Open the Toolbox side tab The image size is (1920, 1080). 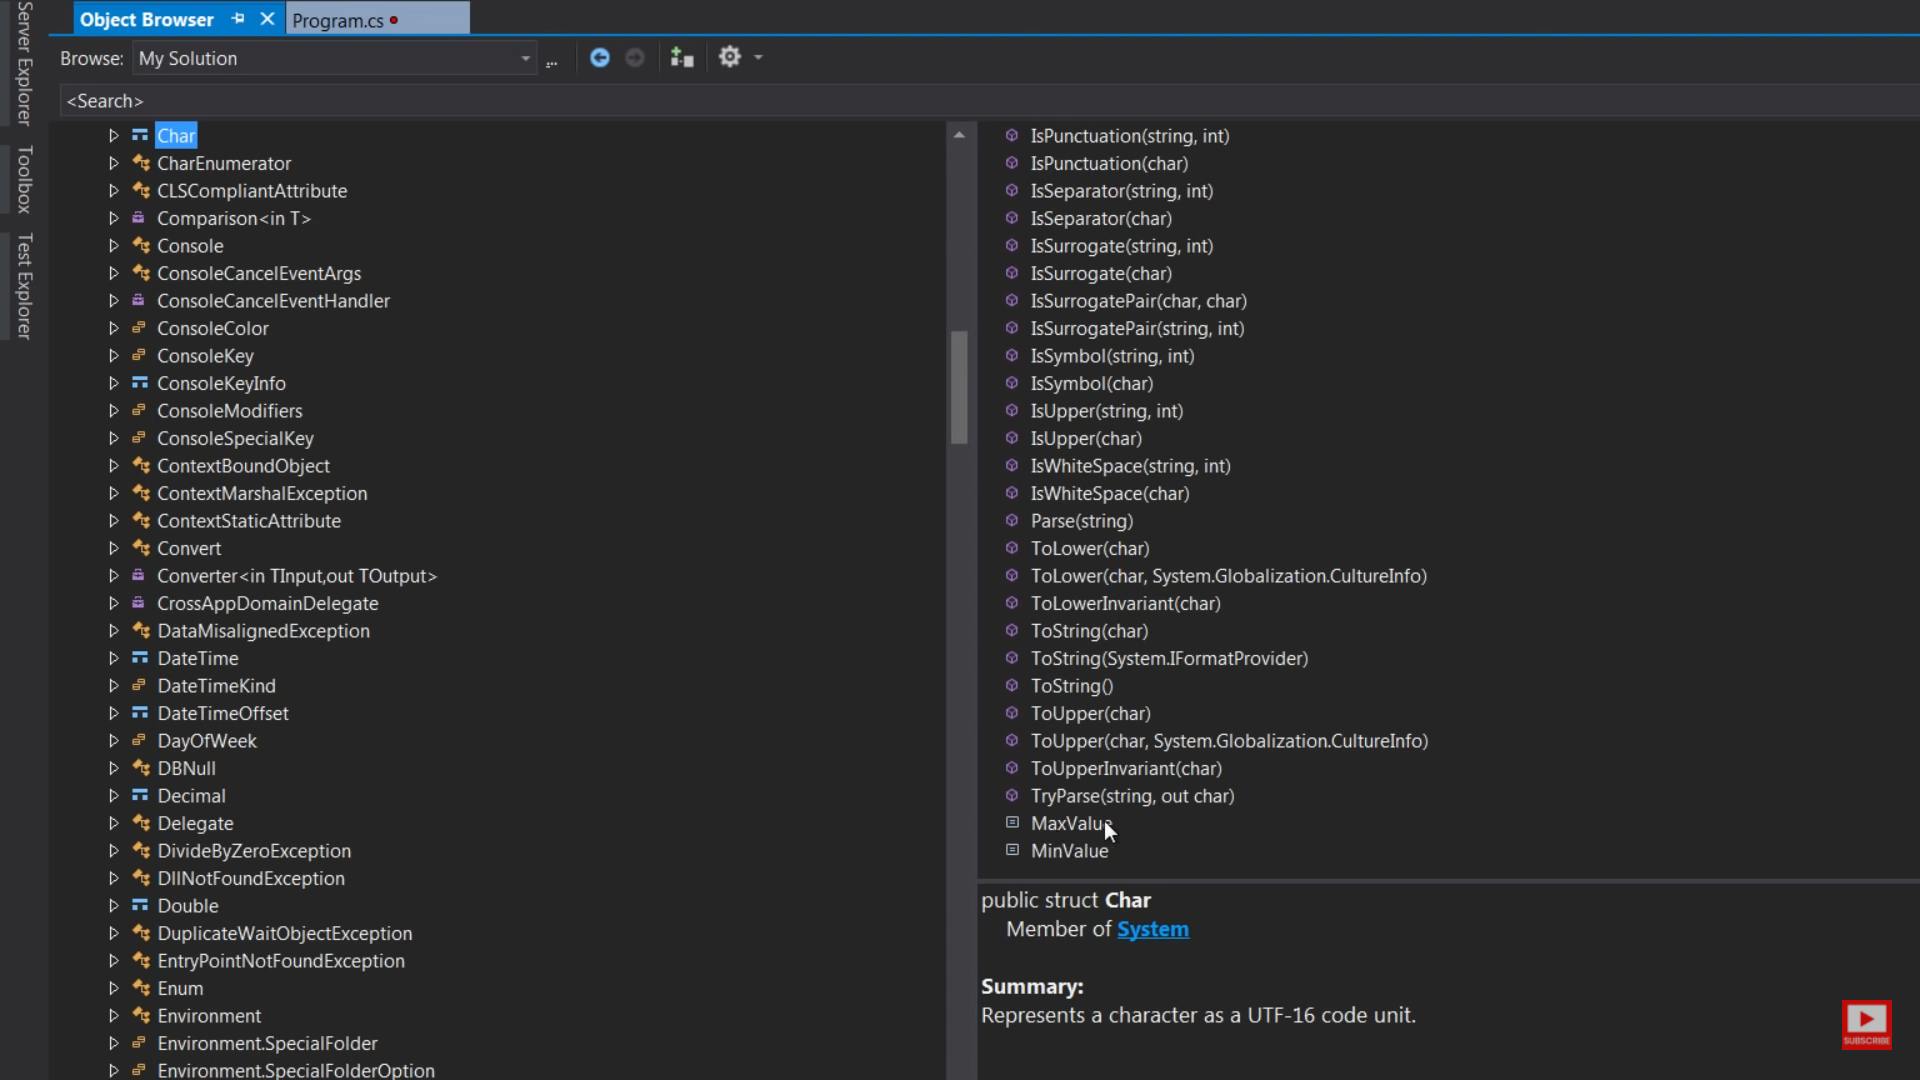(x=25, y=179)
